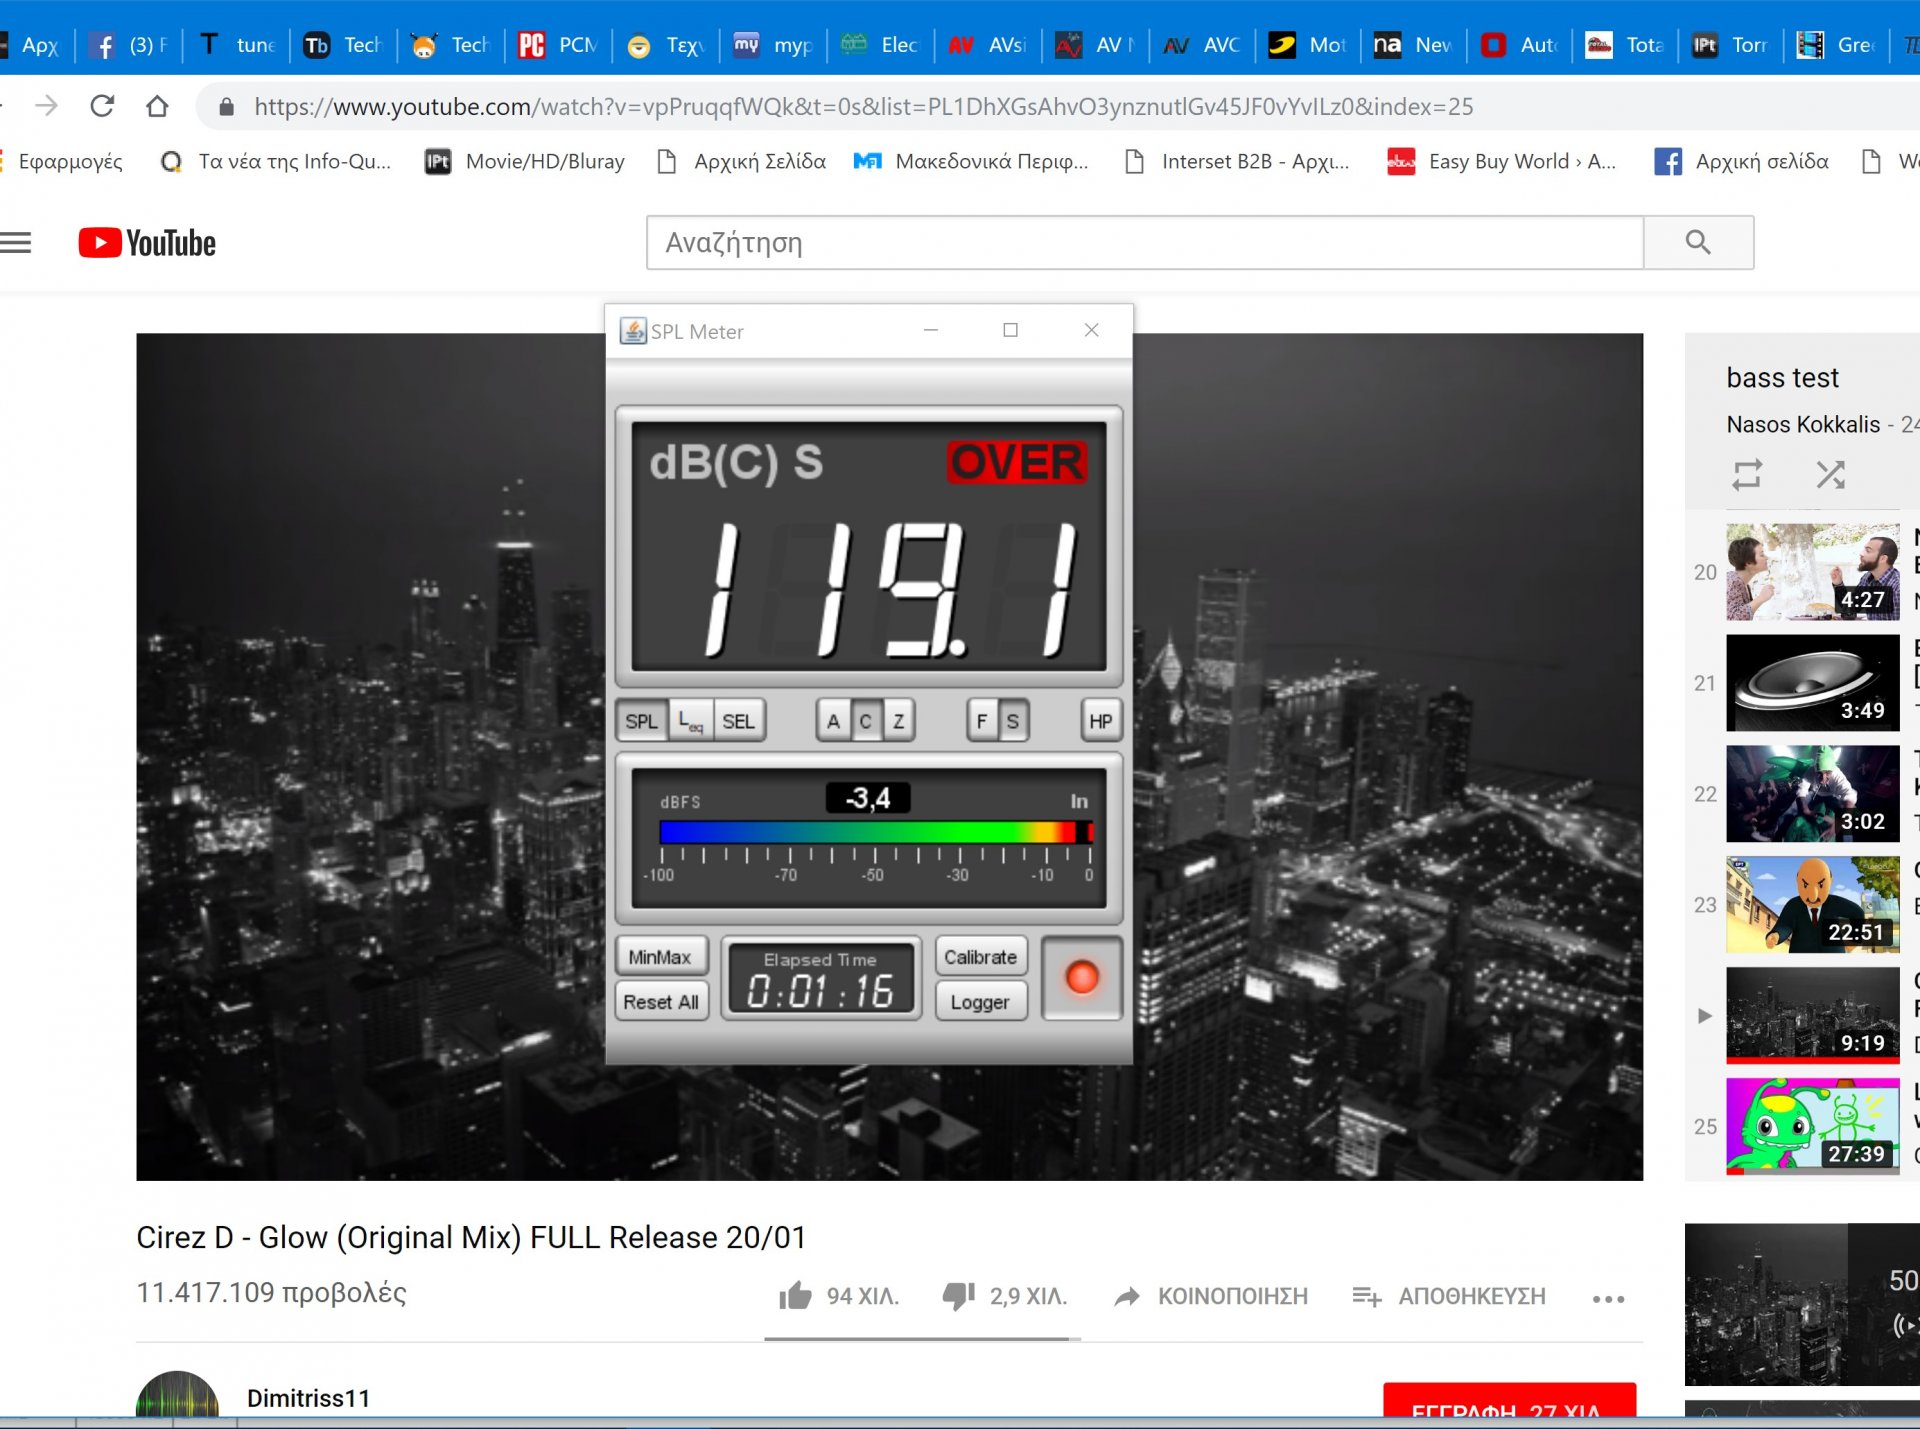Click the YouTube search input field
Image resolution: width=1920 pixels, height=1429 pixels.
click(x=1144, y=242)
